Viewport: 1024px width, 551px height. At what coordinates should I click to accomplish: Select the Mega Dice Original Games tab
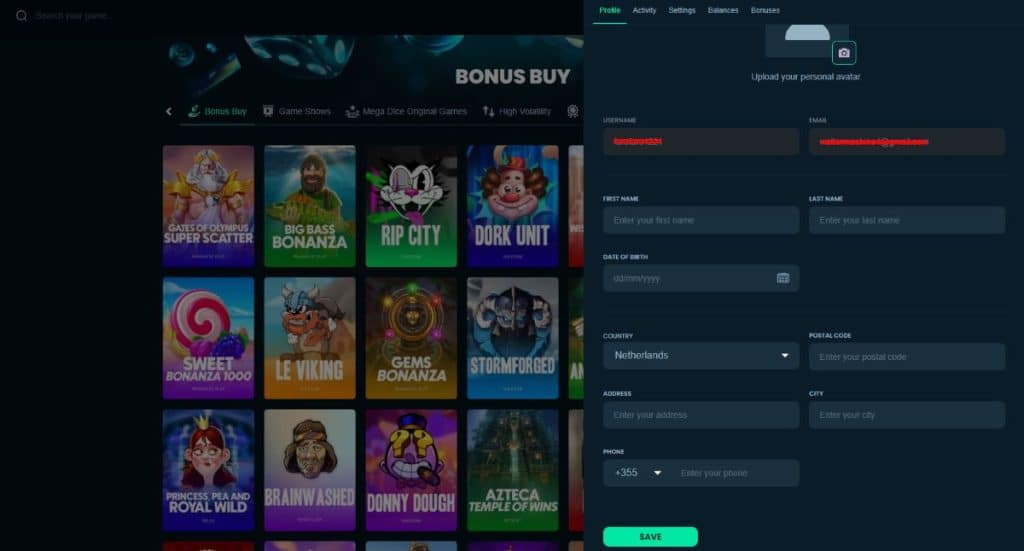coord(406,112)
